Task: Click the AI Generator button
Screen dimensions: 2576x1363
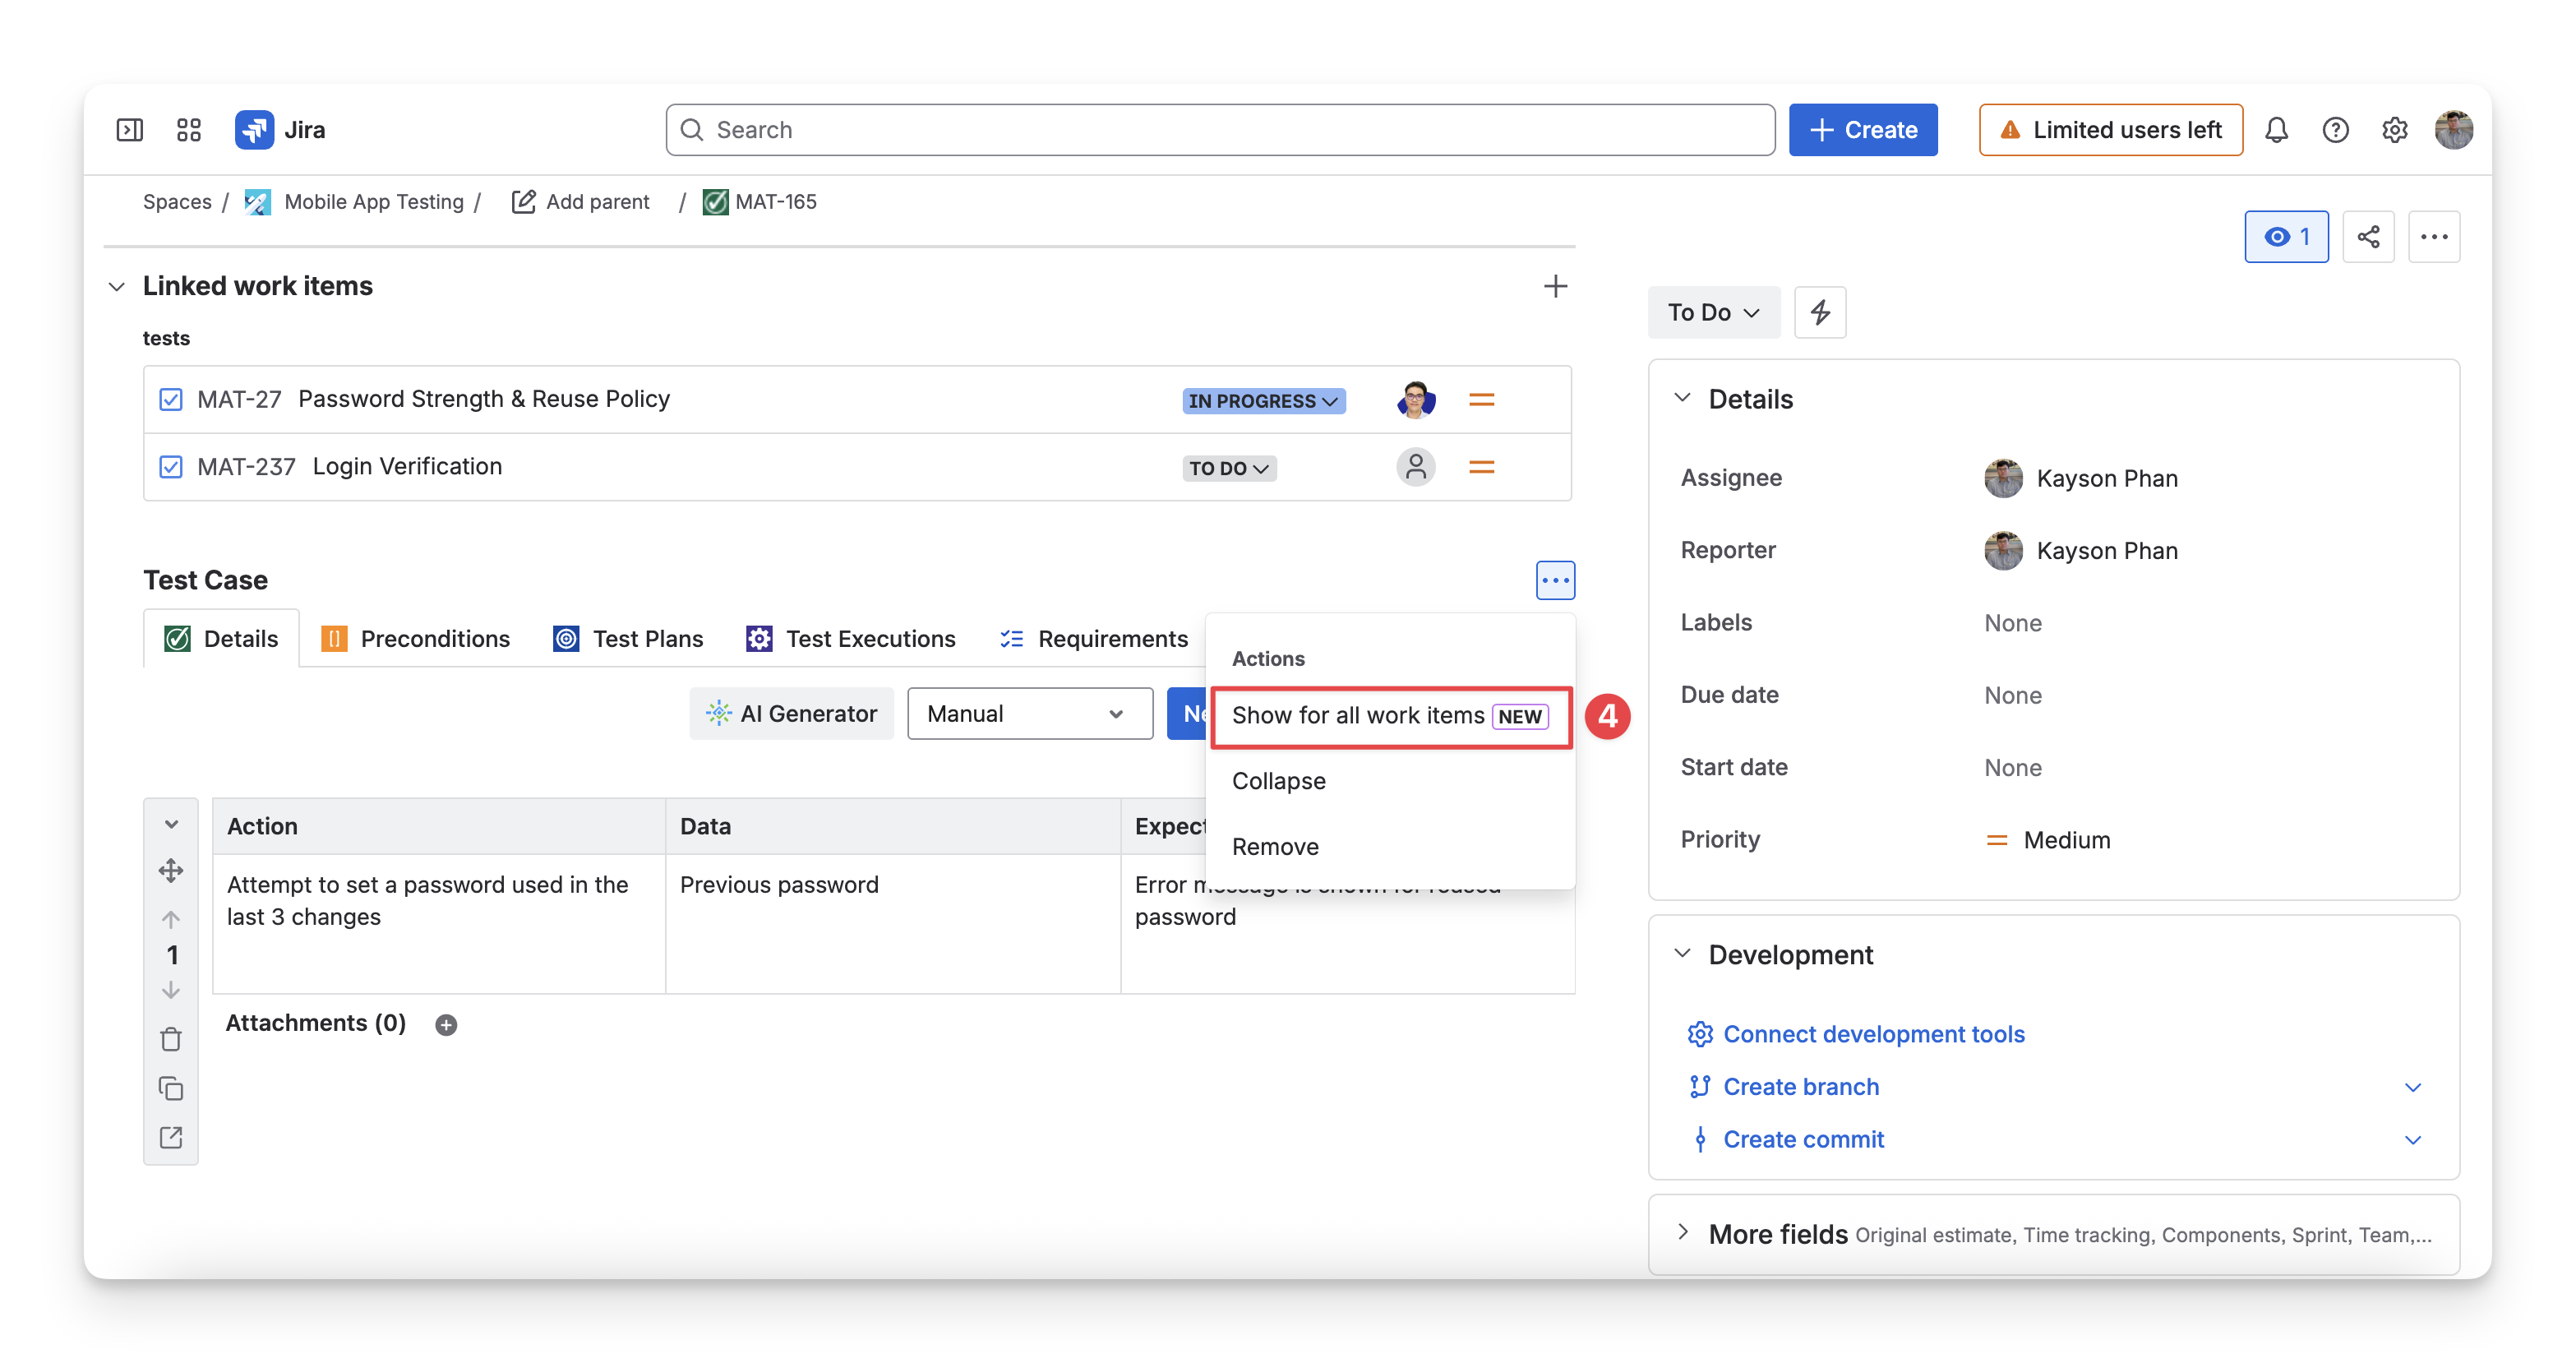Action: pos(791,714)
